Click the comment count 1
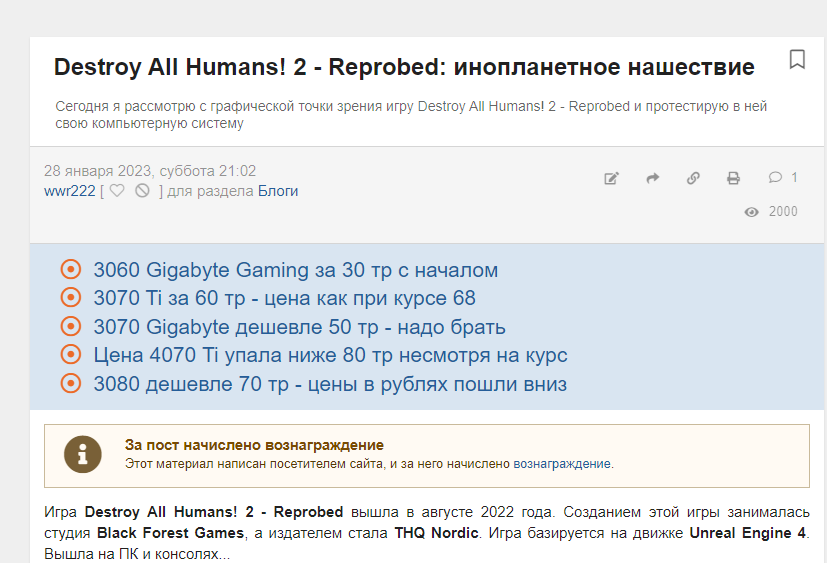This screenshot has width=827, height=563. (x=794, y=177)
